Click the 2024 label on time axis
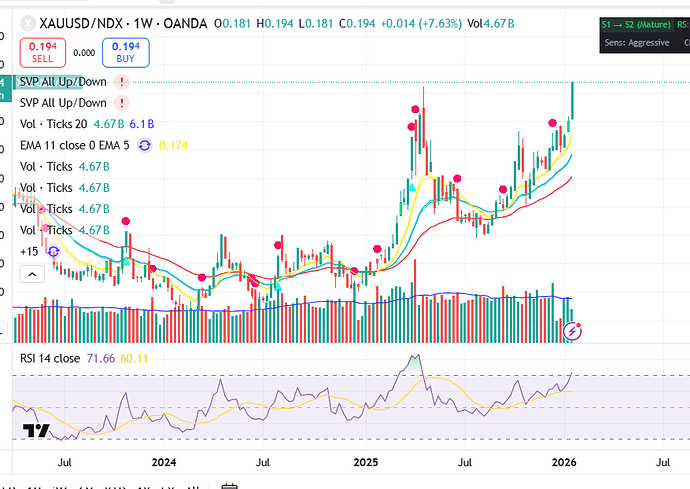This screenshot has width=690, height=489. (164, 462)
